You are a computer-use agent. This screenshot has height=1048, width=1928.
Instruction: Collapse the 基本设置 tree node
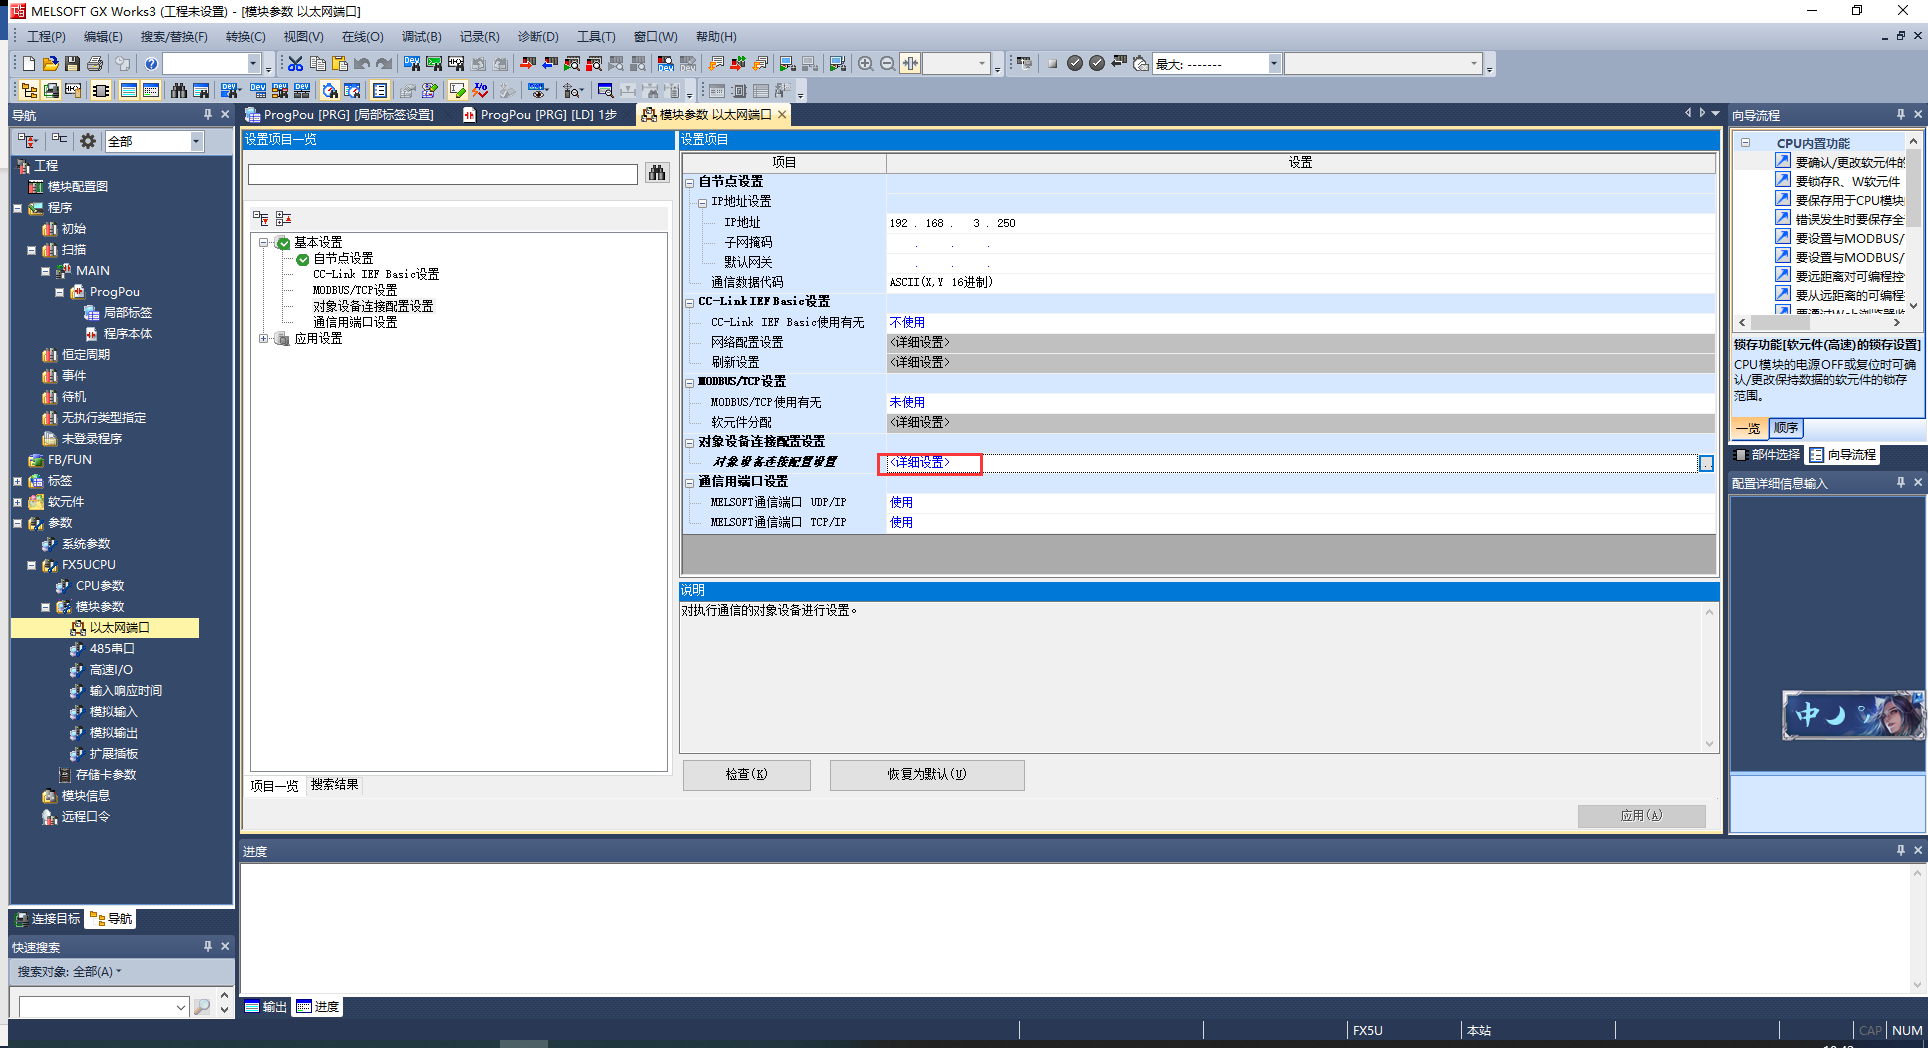pos(264,243)
